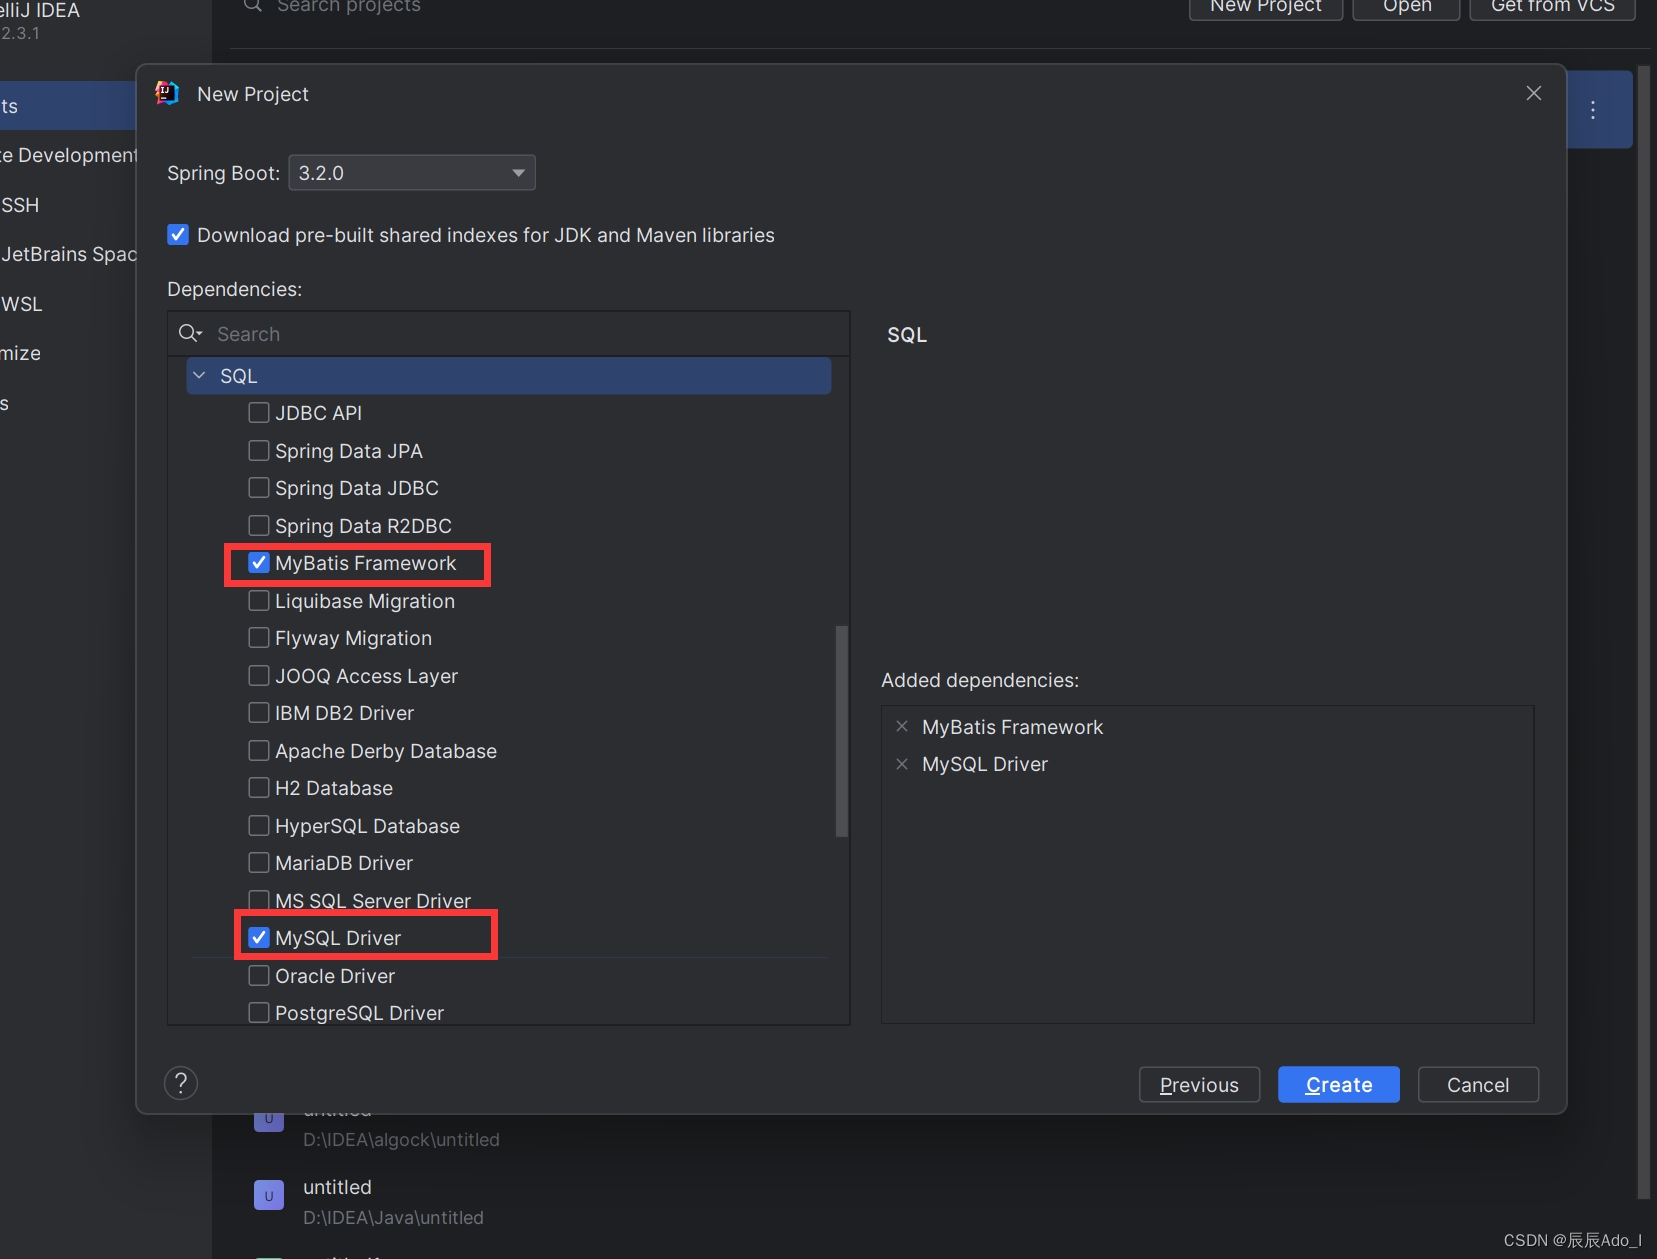The height and width of the screenshot is (1259, 1657).
Task: Click the D:\IDEA\algock\untitled project path
Action: [x=401, y=1140]
